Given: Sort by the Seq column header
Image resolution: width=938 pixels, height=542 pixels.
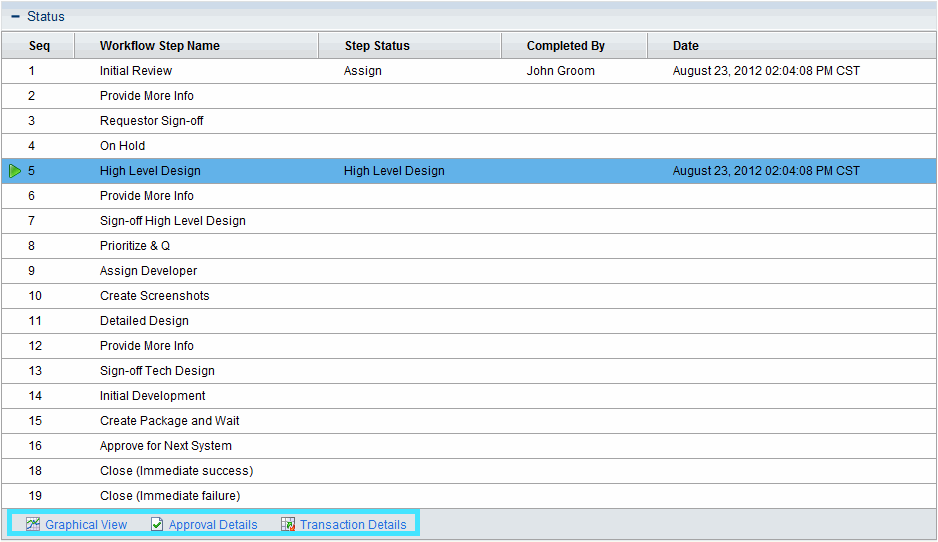Looking at the screenshot, I should (x=39, y=46).
